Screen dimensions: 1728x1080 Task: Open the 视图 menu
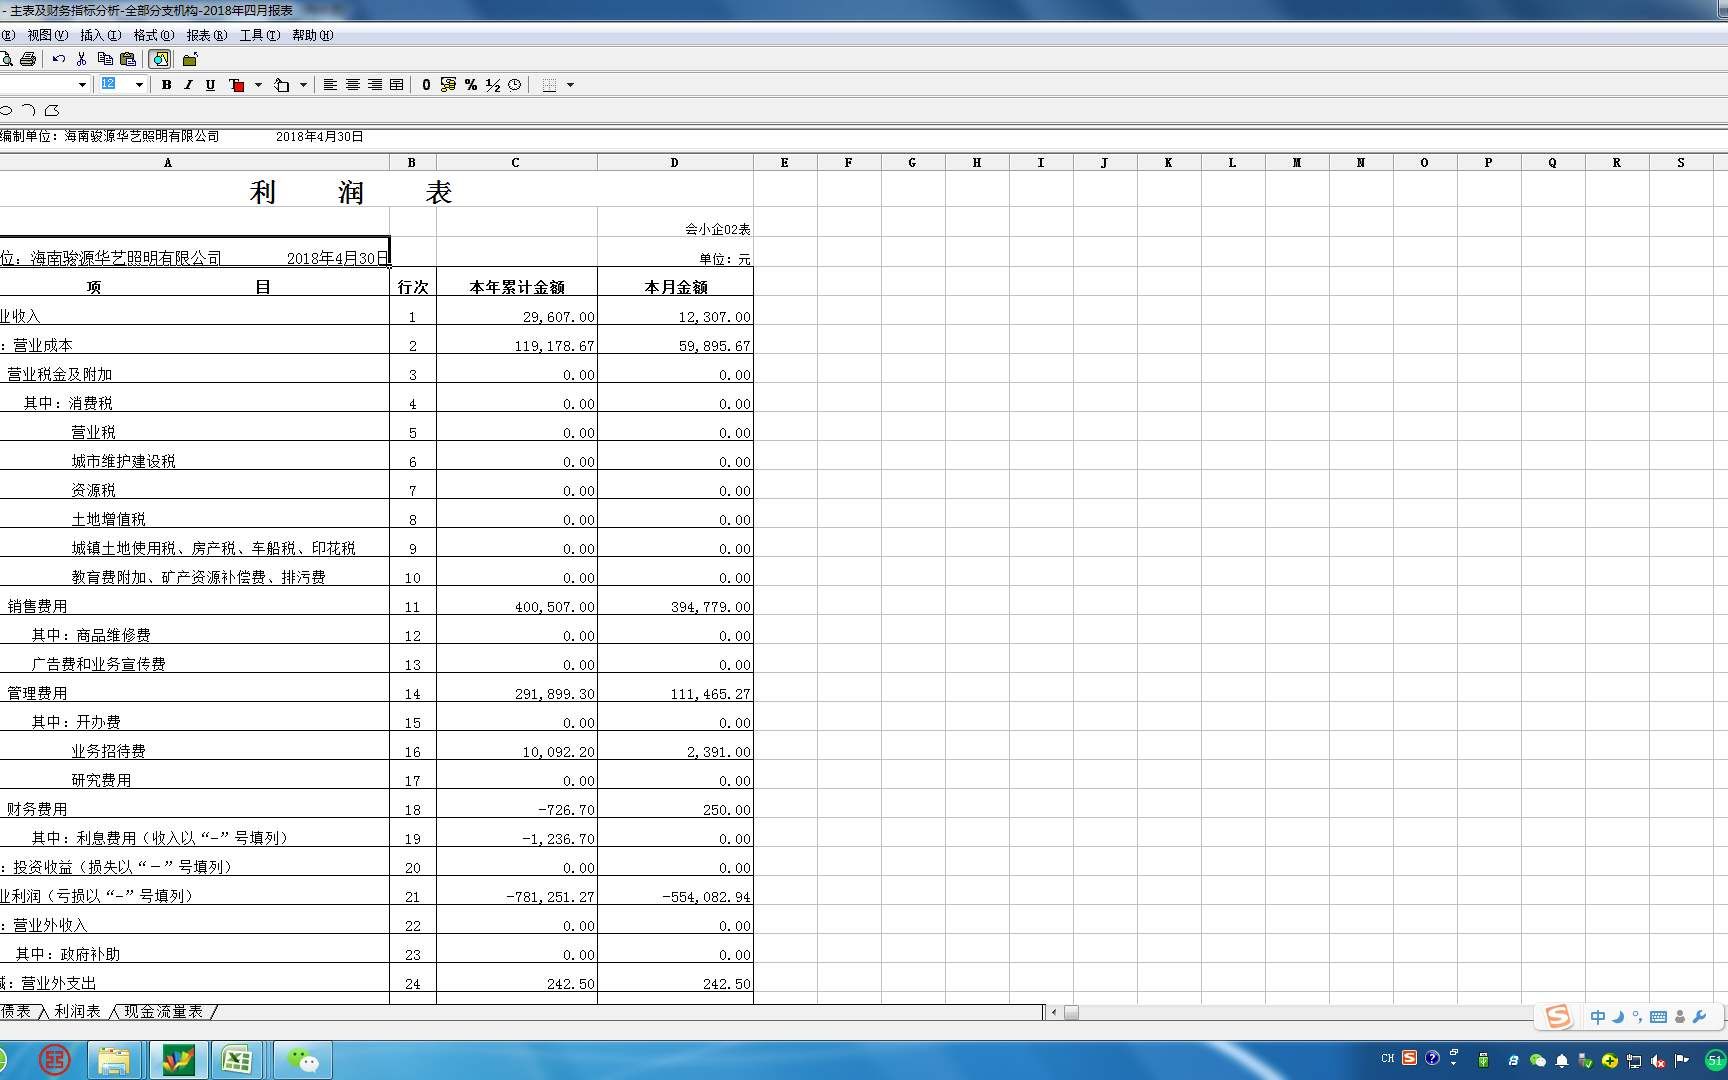pyautogui.click(x=47, y=35)
